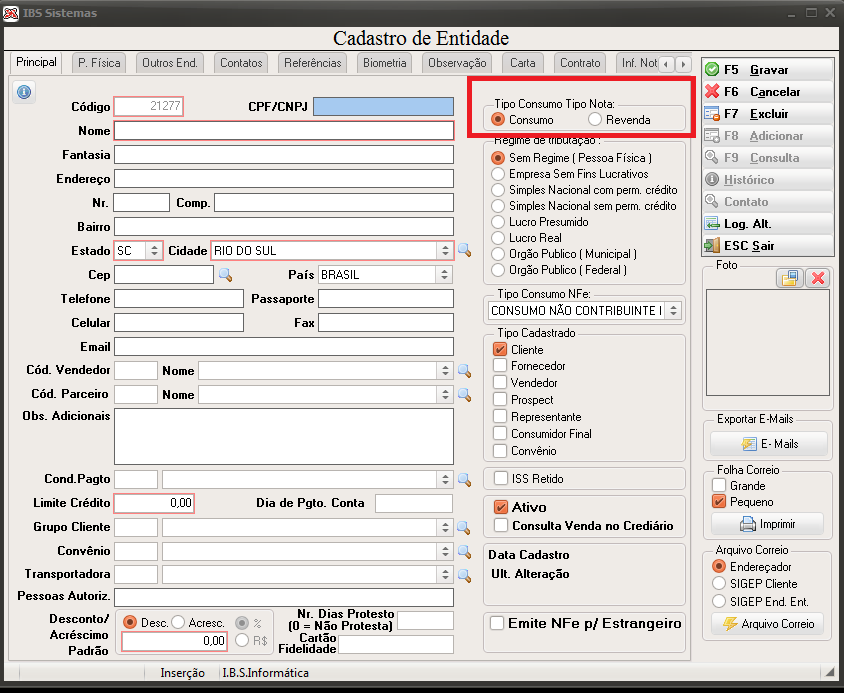Image resolution: width=844 pixels, height=693 pixels.
Task: Click the blue info icon near Código
Action: click(x=24, y=92)
